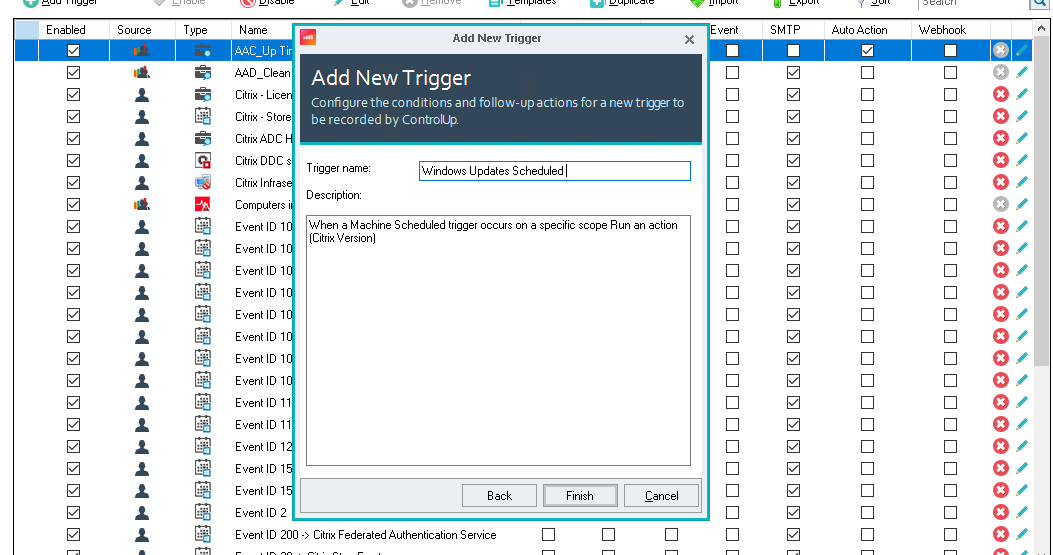Cancel the Add New Trigger dialog
1053x555 pixels.
coord(661,495)
